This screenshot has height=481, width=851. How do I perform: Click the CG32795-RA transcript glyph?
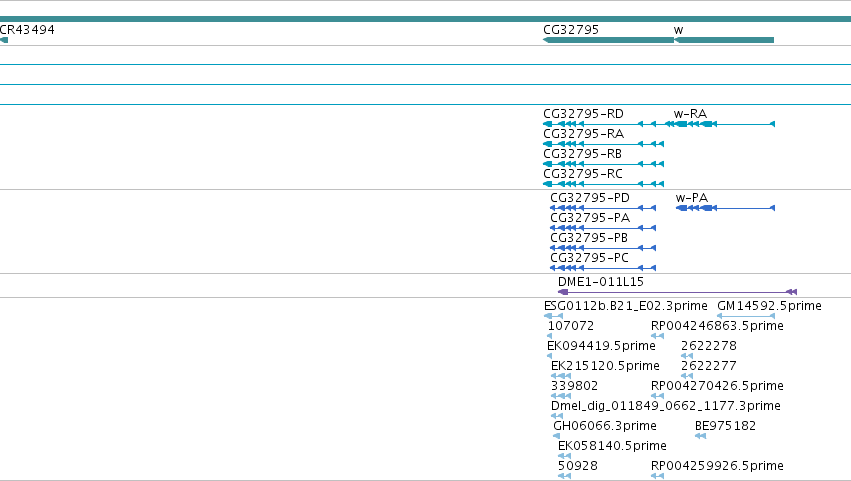tap(604, 144)
